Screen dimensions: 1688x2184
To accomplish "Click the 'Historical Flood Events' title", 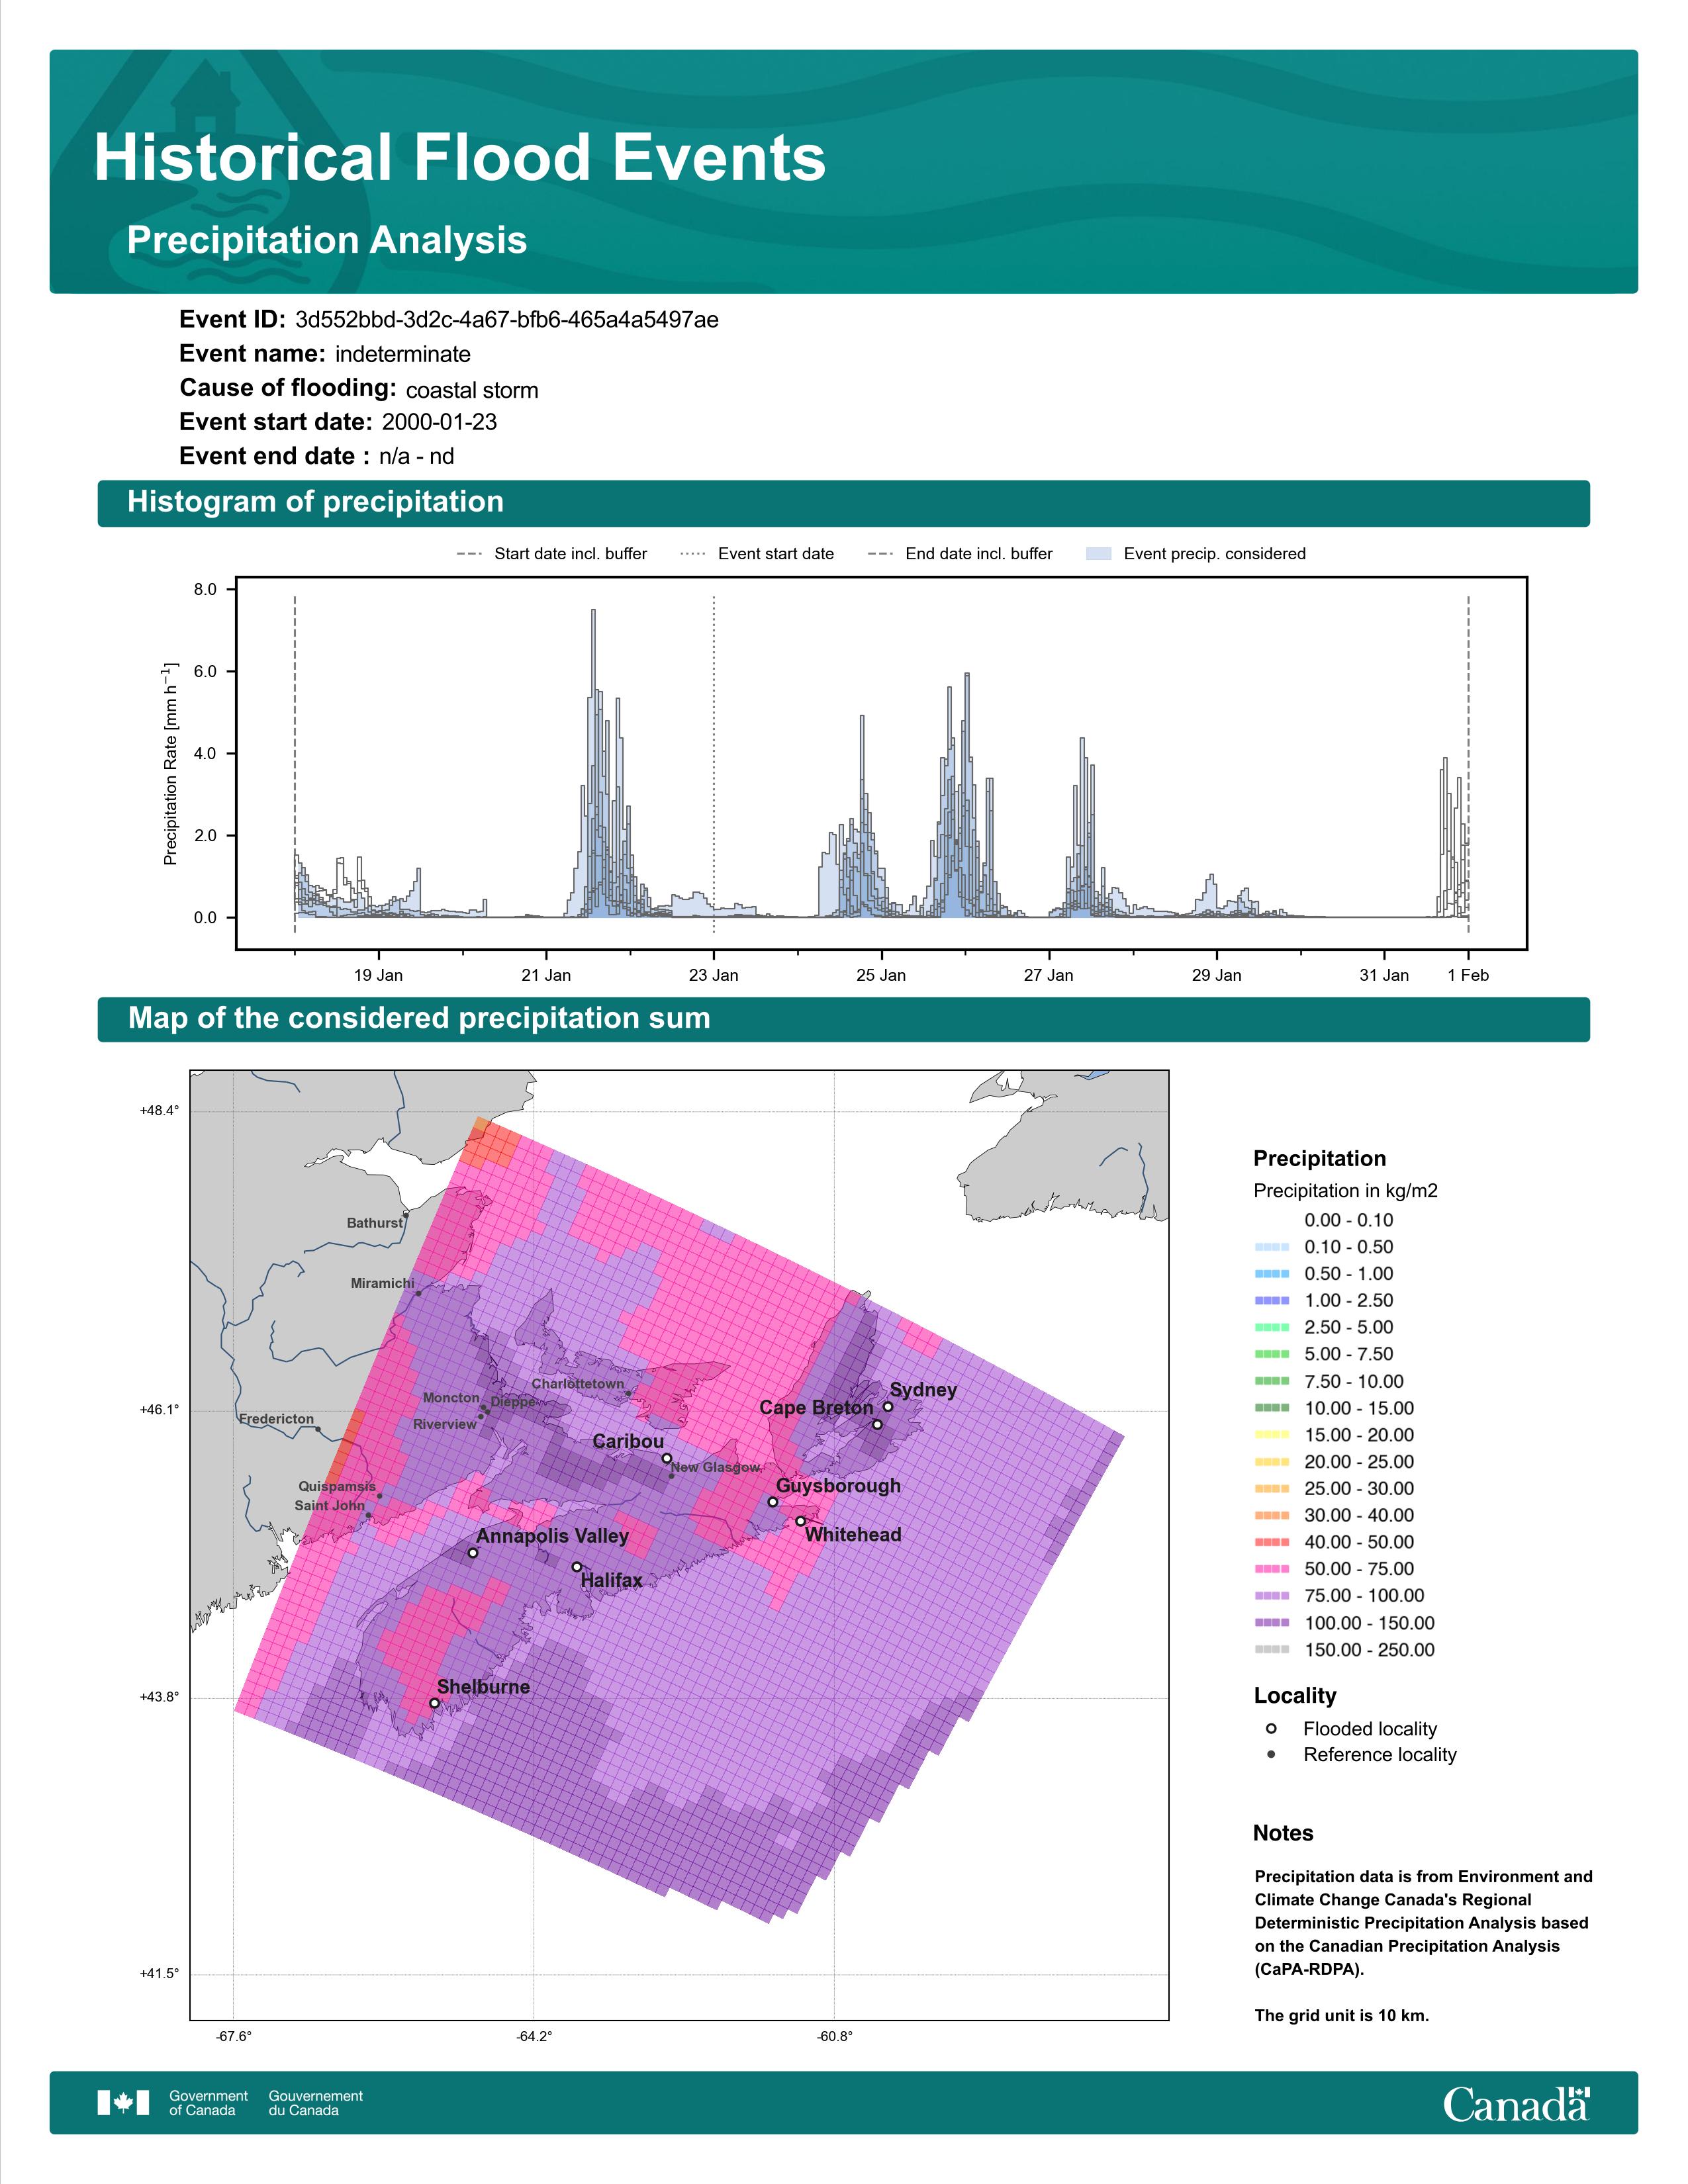I will pyautogui.click(x=460, y=158).
